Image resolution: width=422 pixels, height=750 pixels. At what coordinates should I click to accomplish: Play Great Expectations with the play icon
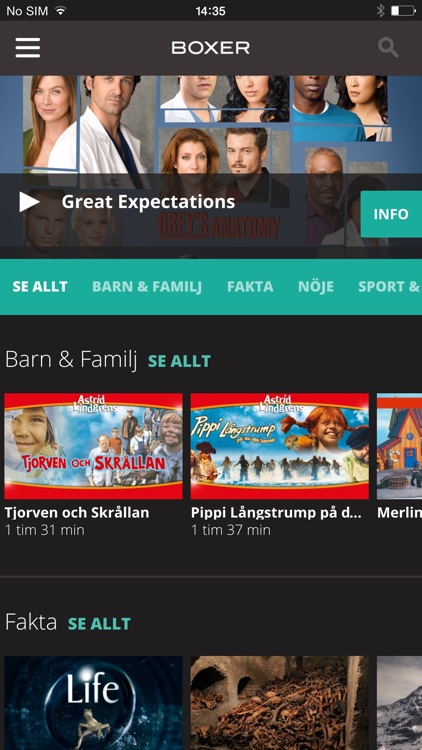[x=29, y=202]
